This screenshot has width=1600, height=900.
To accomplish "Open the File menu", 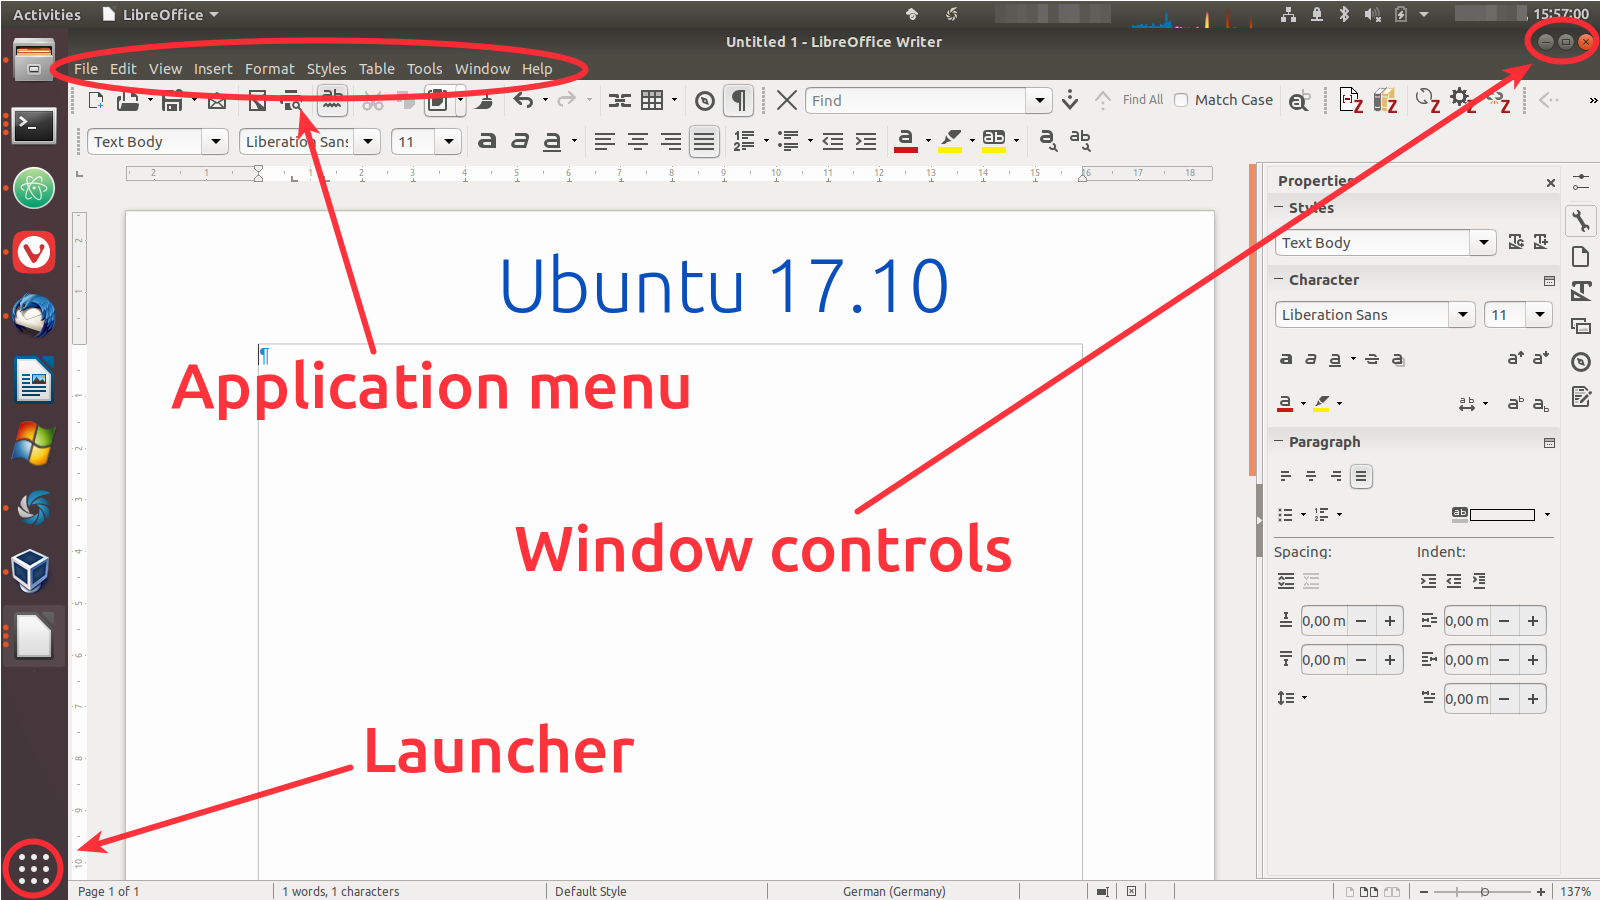I will point(86,69).
